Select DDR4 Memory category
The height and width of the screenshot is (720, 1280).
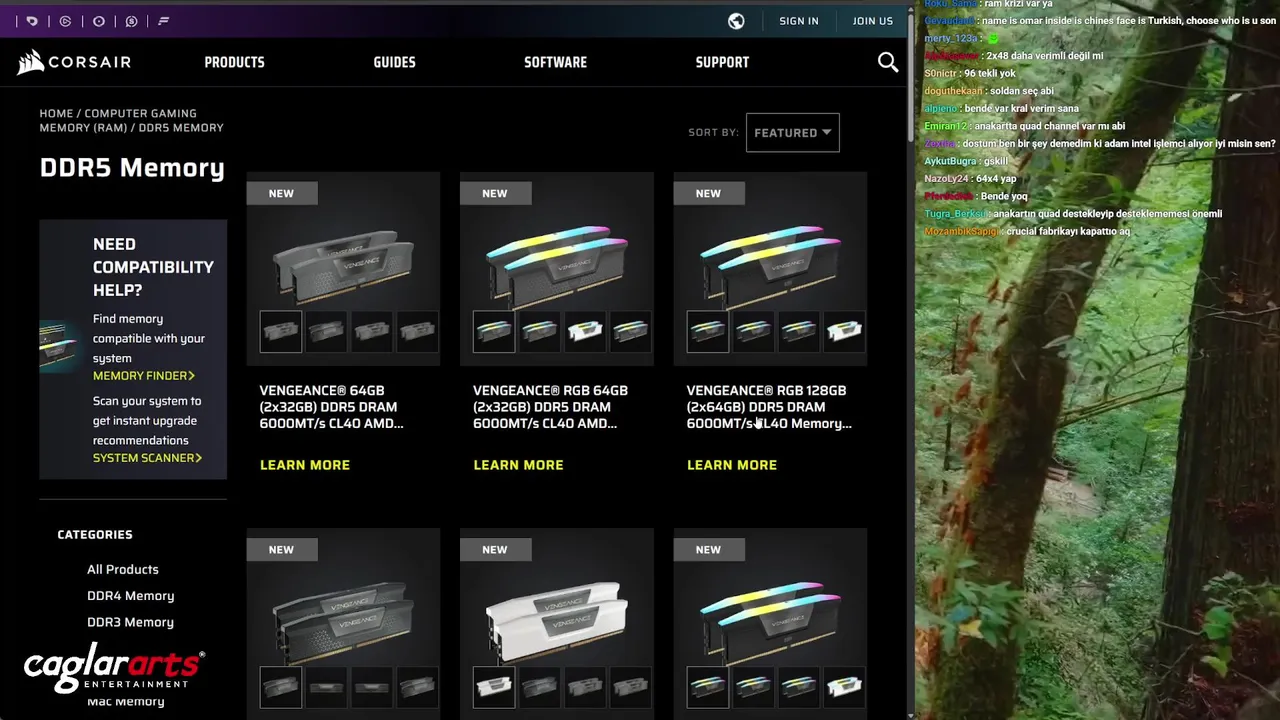click(x=130, y=596)
